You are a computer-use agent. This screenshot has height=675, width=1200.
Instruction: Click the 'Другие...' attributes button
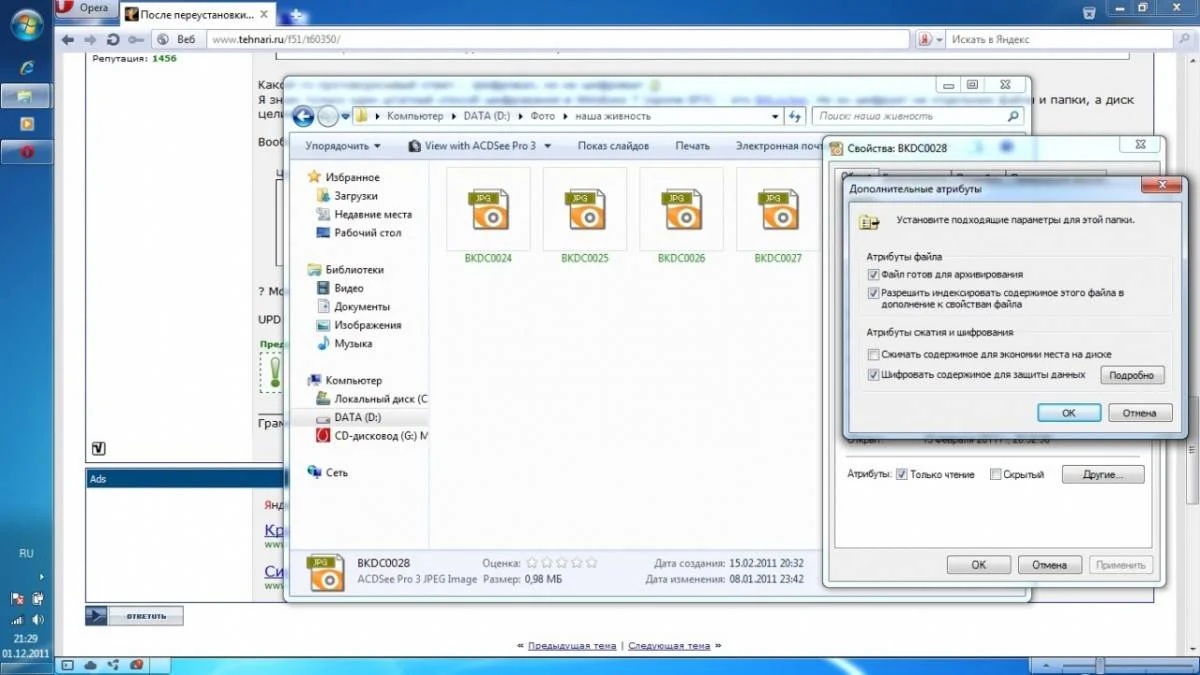click(1103, 475)
